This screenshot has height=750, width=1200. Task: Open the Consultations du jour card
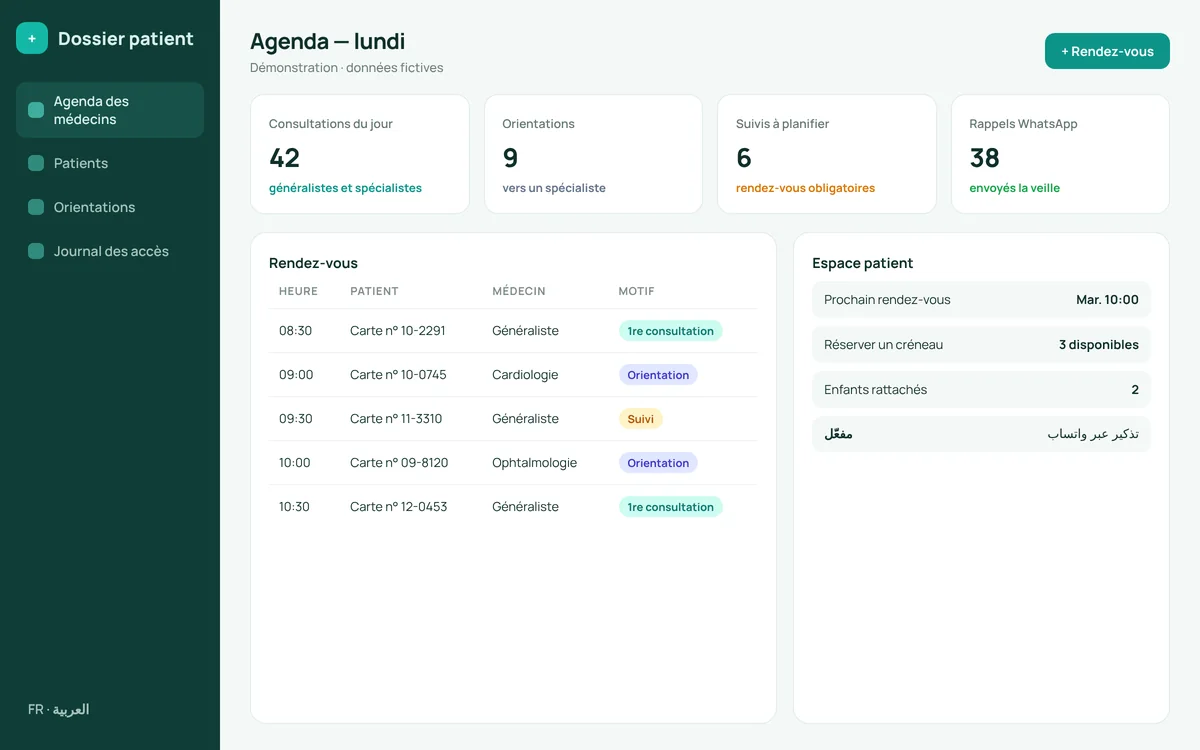360,154
